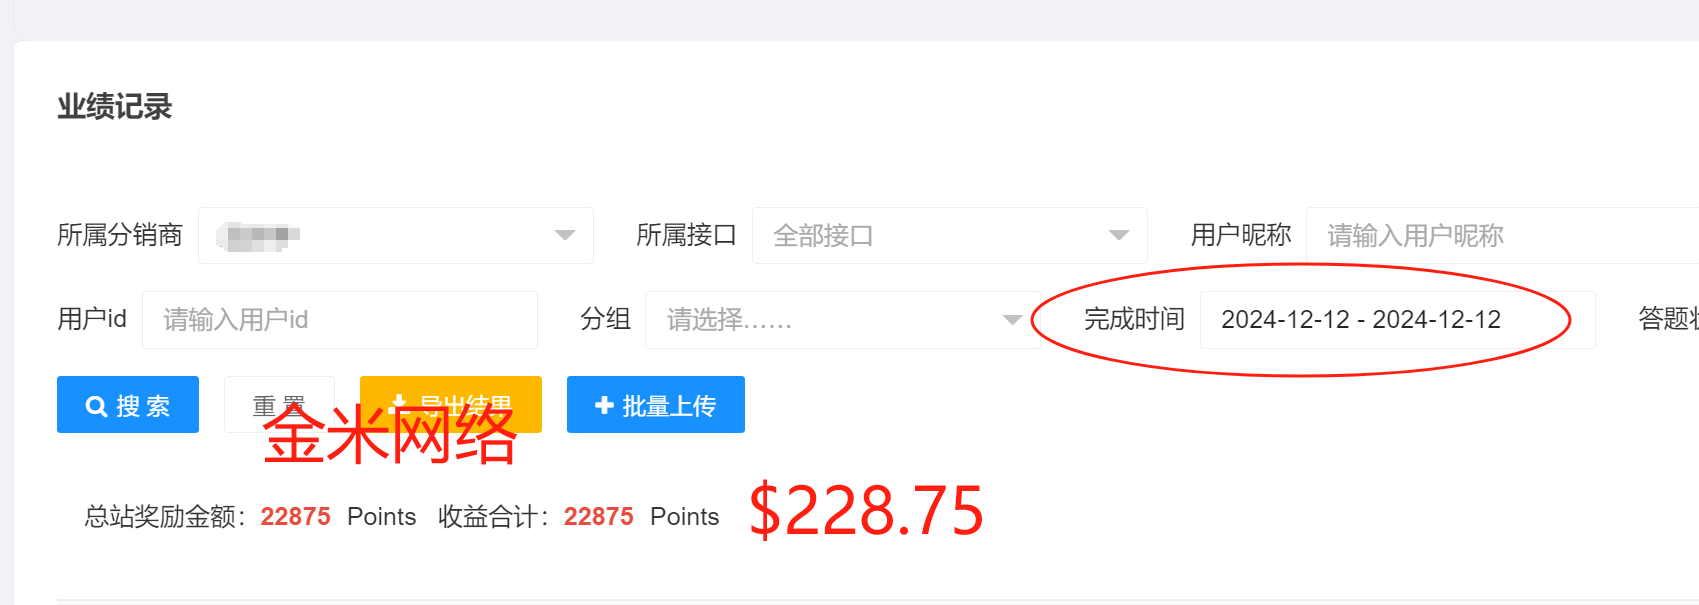Click the 完成时间 field label
This screenshot has height=605, width=1699.
(1134, 320)
